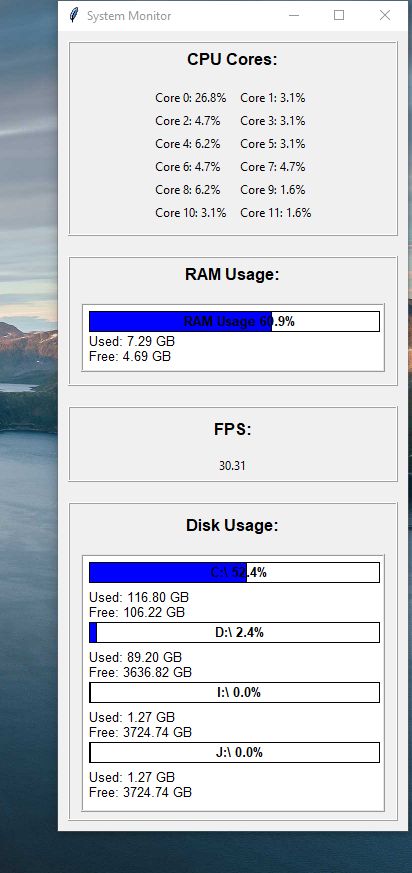Select the Core 0 usage label
This screenshot has height=873, width=412.
click(190, 98)
